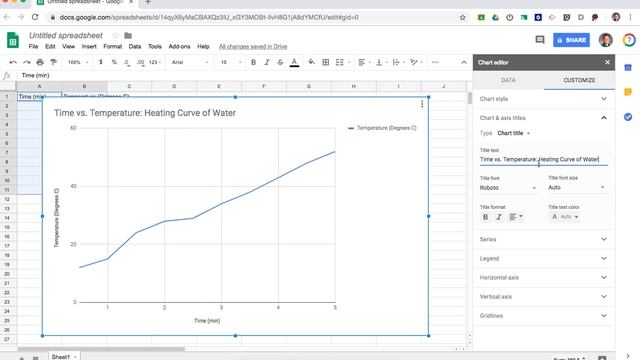Open the Insert menu
The height and width of the screenshot is (360, 640).
click(89, 47)
